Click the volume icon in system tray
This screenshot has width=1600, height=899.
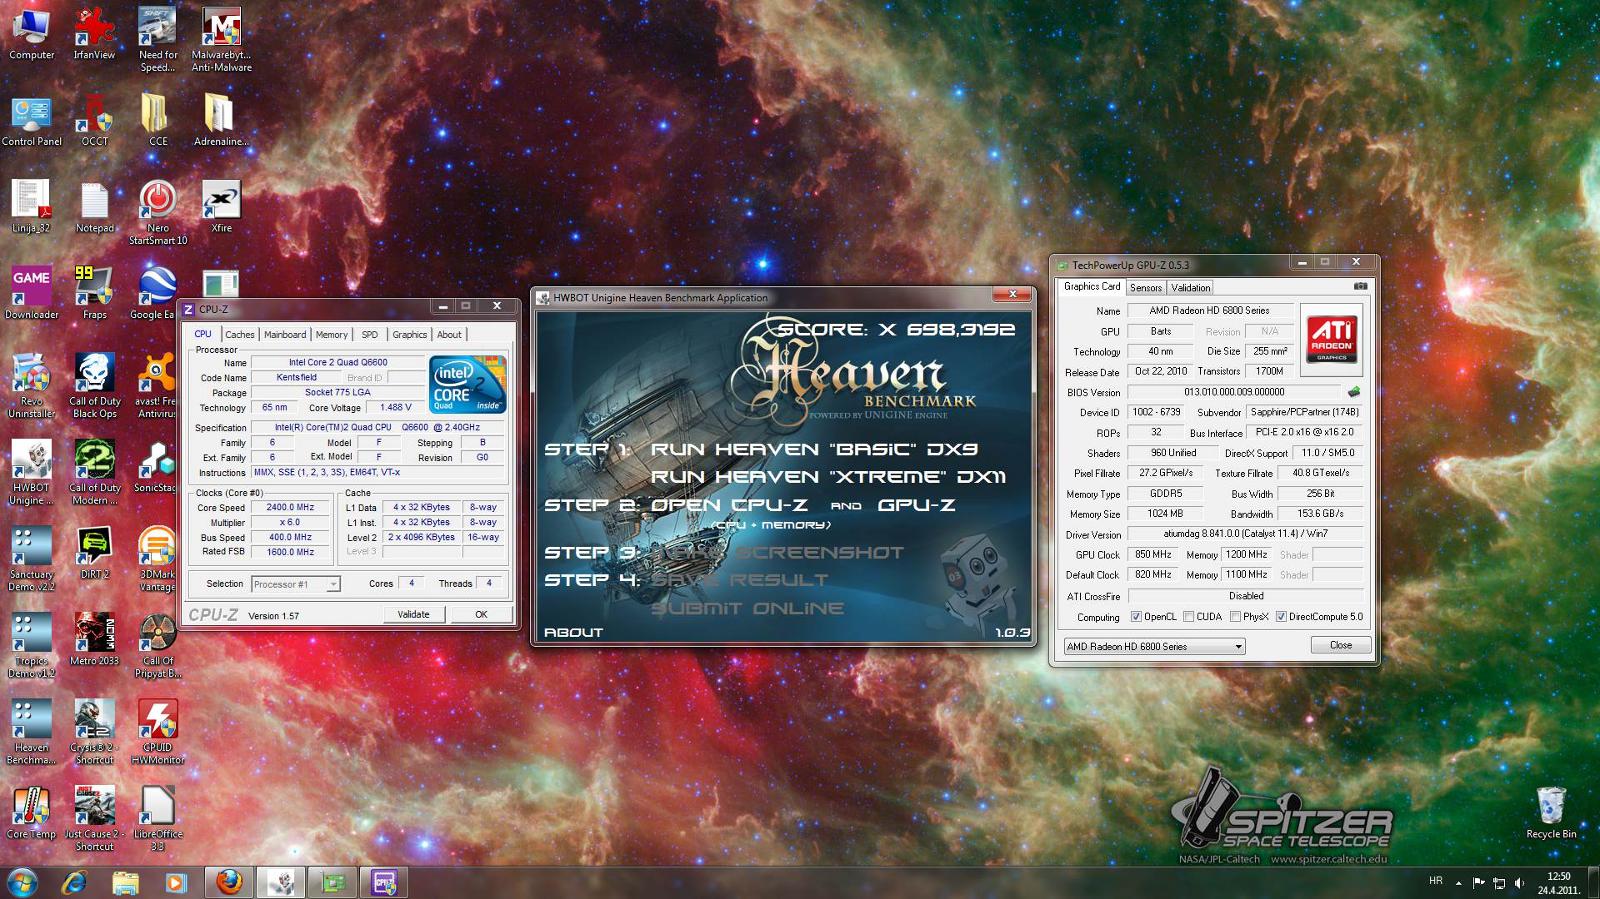point(1520,883)
